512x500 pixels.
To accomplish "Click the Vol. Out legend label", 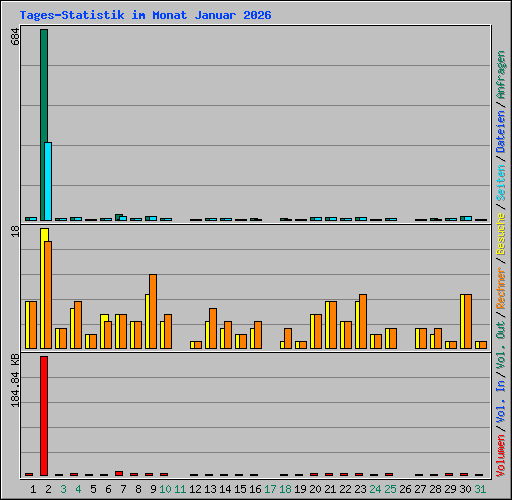I will 501,345.
